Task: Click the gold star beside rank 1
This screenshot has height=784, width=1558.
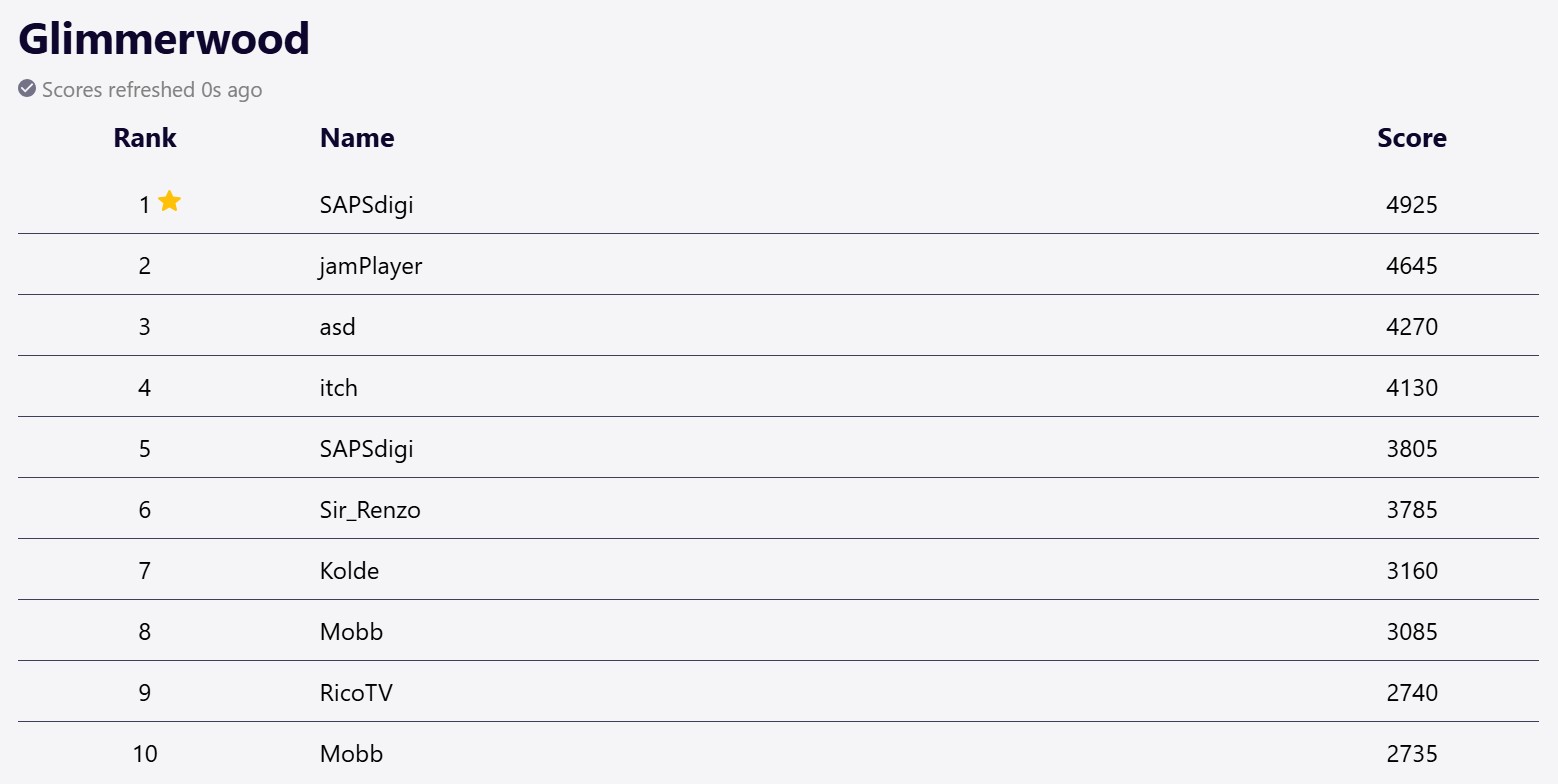Action: 170,202
